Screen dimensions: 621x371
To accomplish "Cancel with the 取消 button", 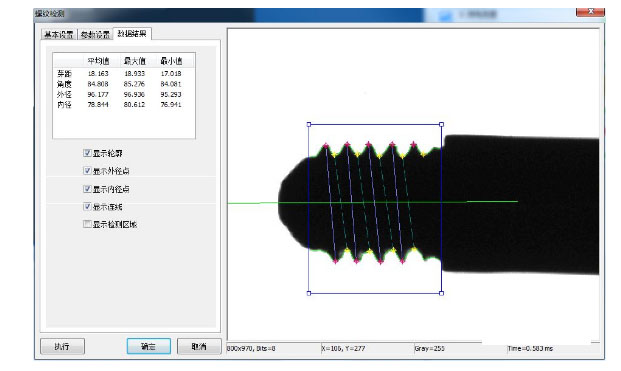I will [199, 346].
